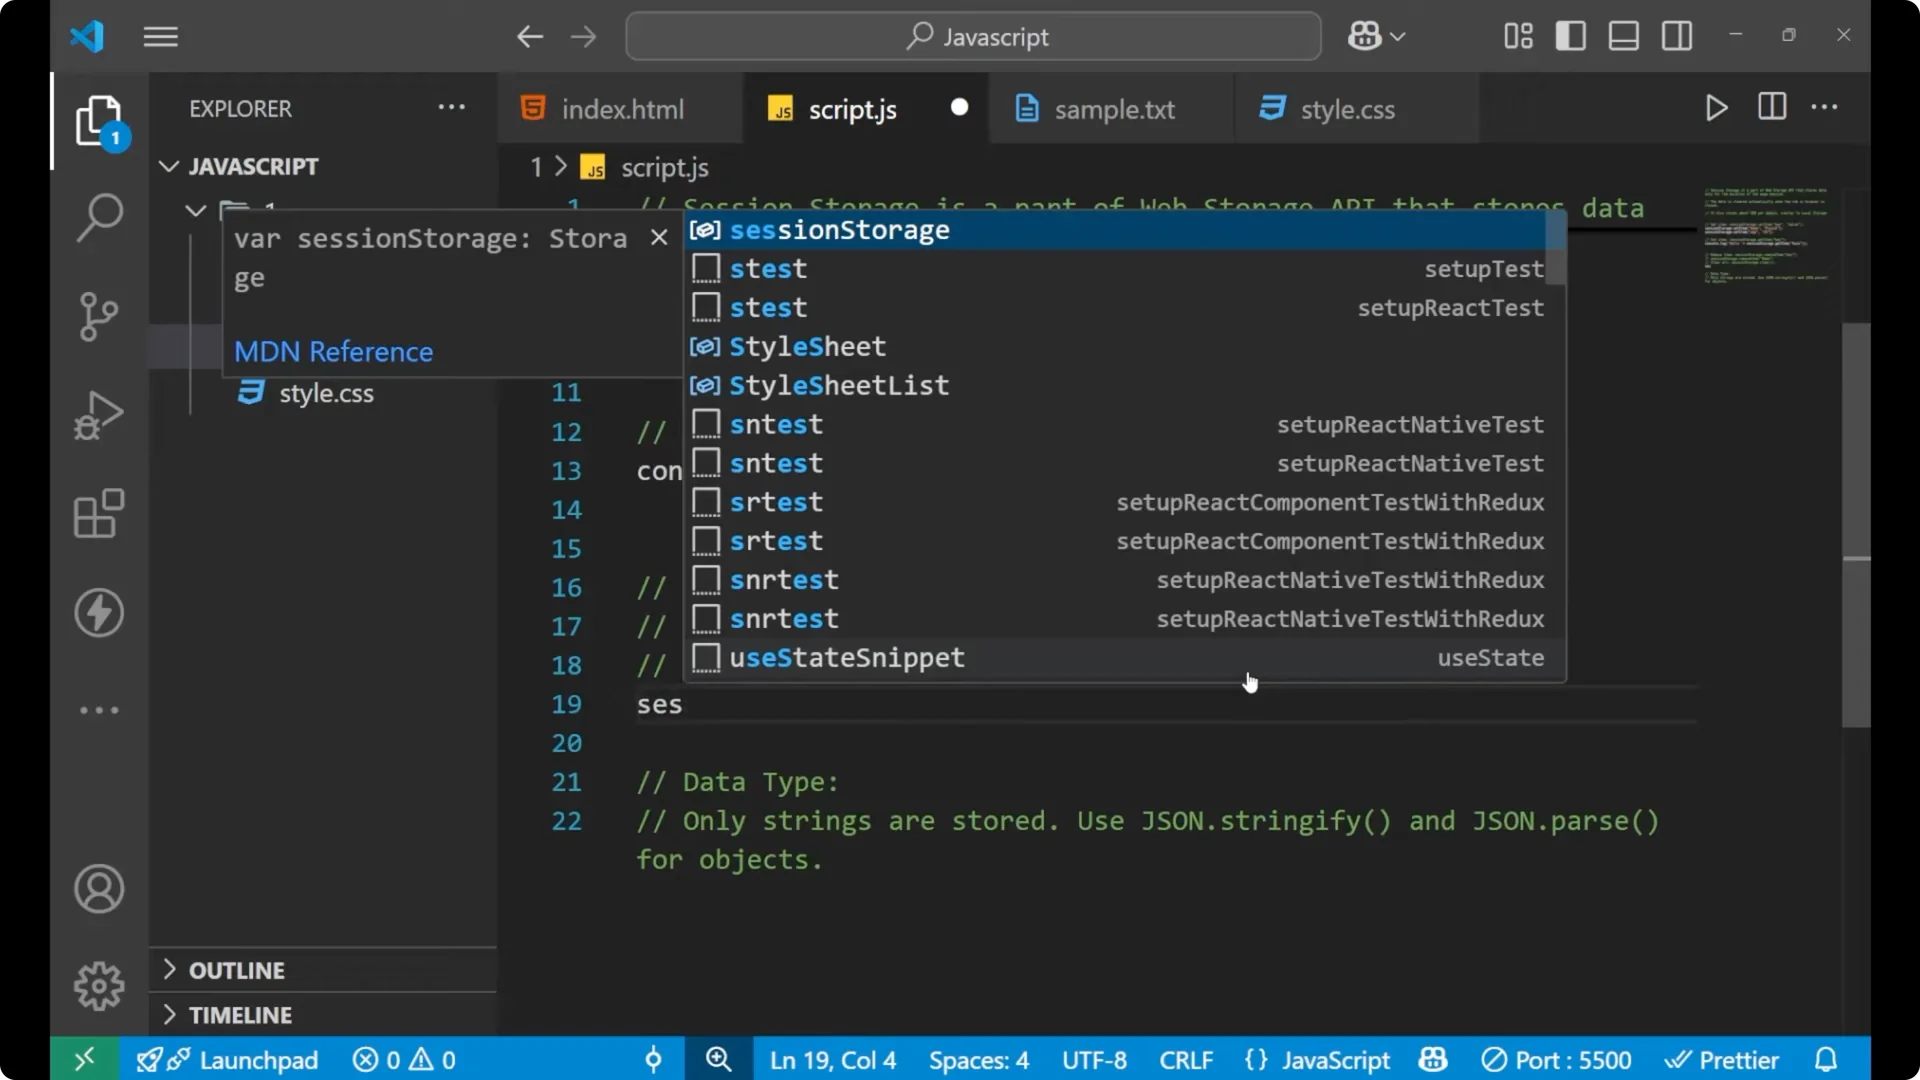Split the editor to the right
The height and width of the screenshot is (1080, 1920).
[1771, 107]
